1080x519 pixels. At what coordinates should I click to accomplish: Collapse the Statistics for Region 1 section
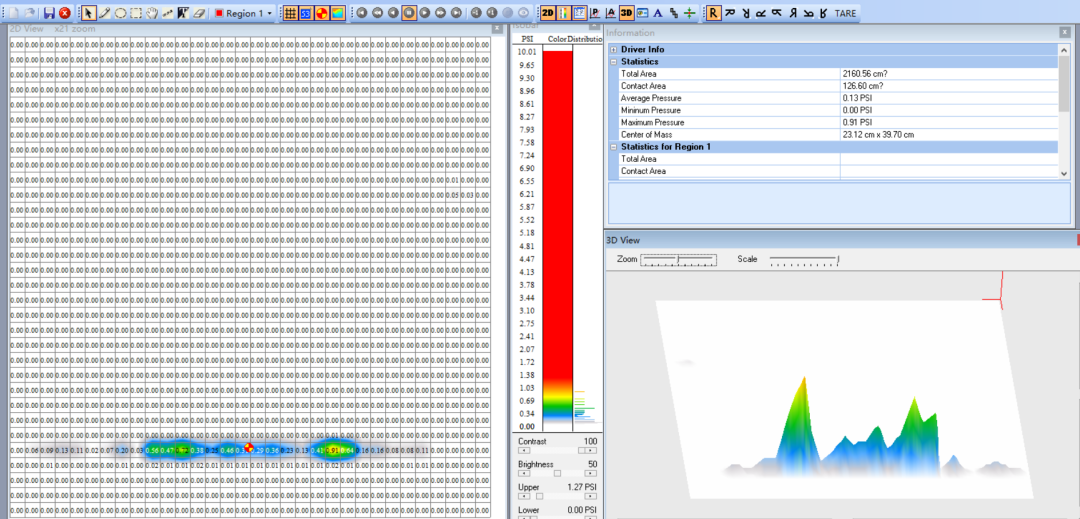coord(613,147)
